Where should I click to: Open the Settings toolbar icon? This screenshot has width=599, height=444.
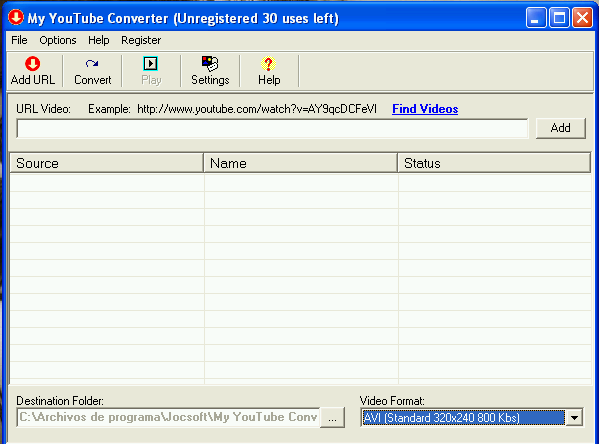coord(210,63)
